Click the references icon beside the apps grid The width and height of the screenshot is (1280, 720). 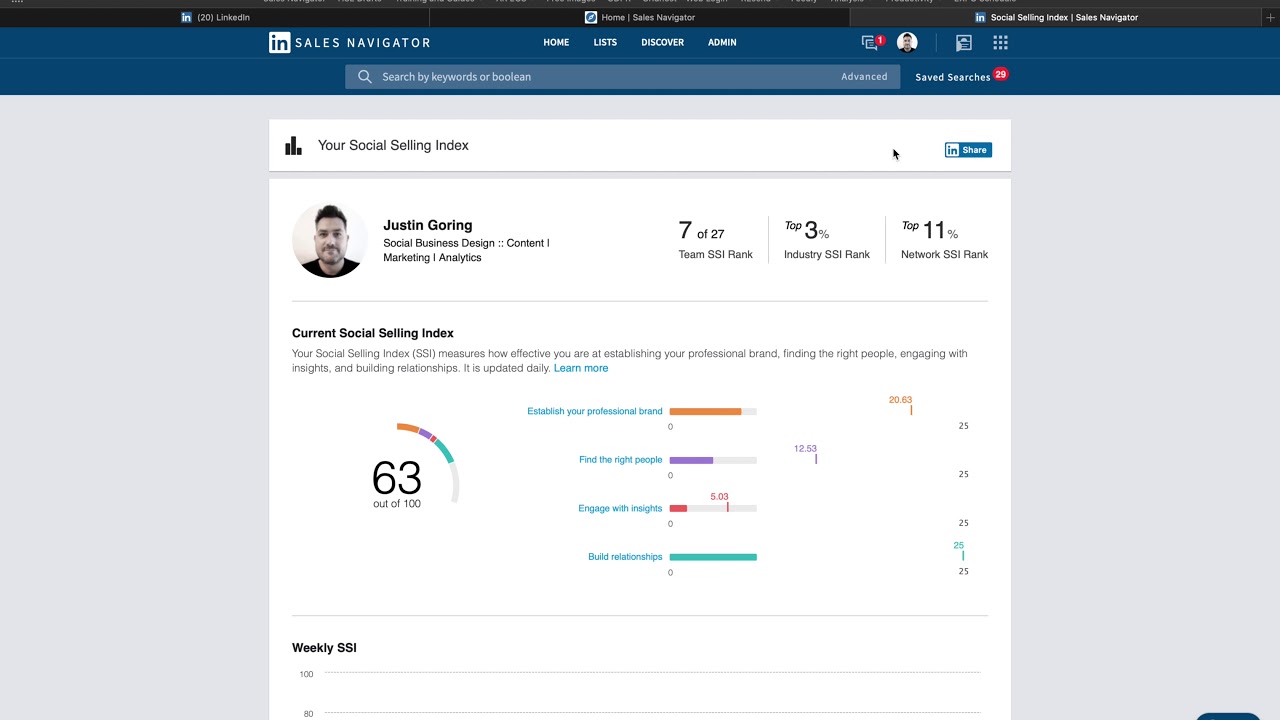pos(964,42)
